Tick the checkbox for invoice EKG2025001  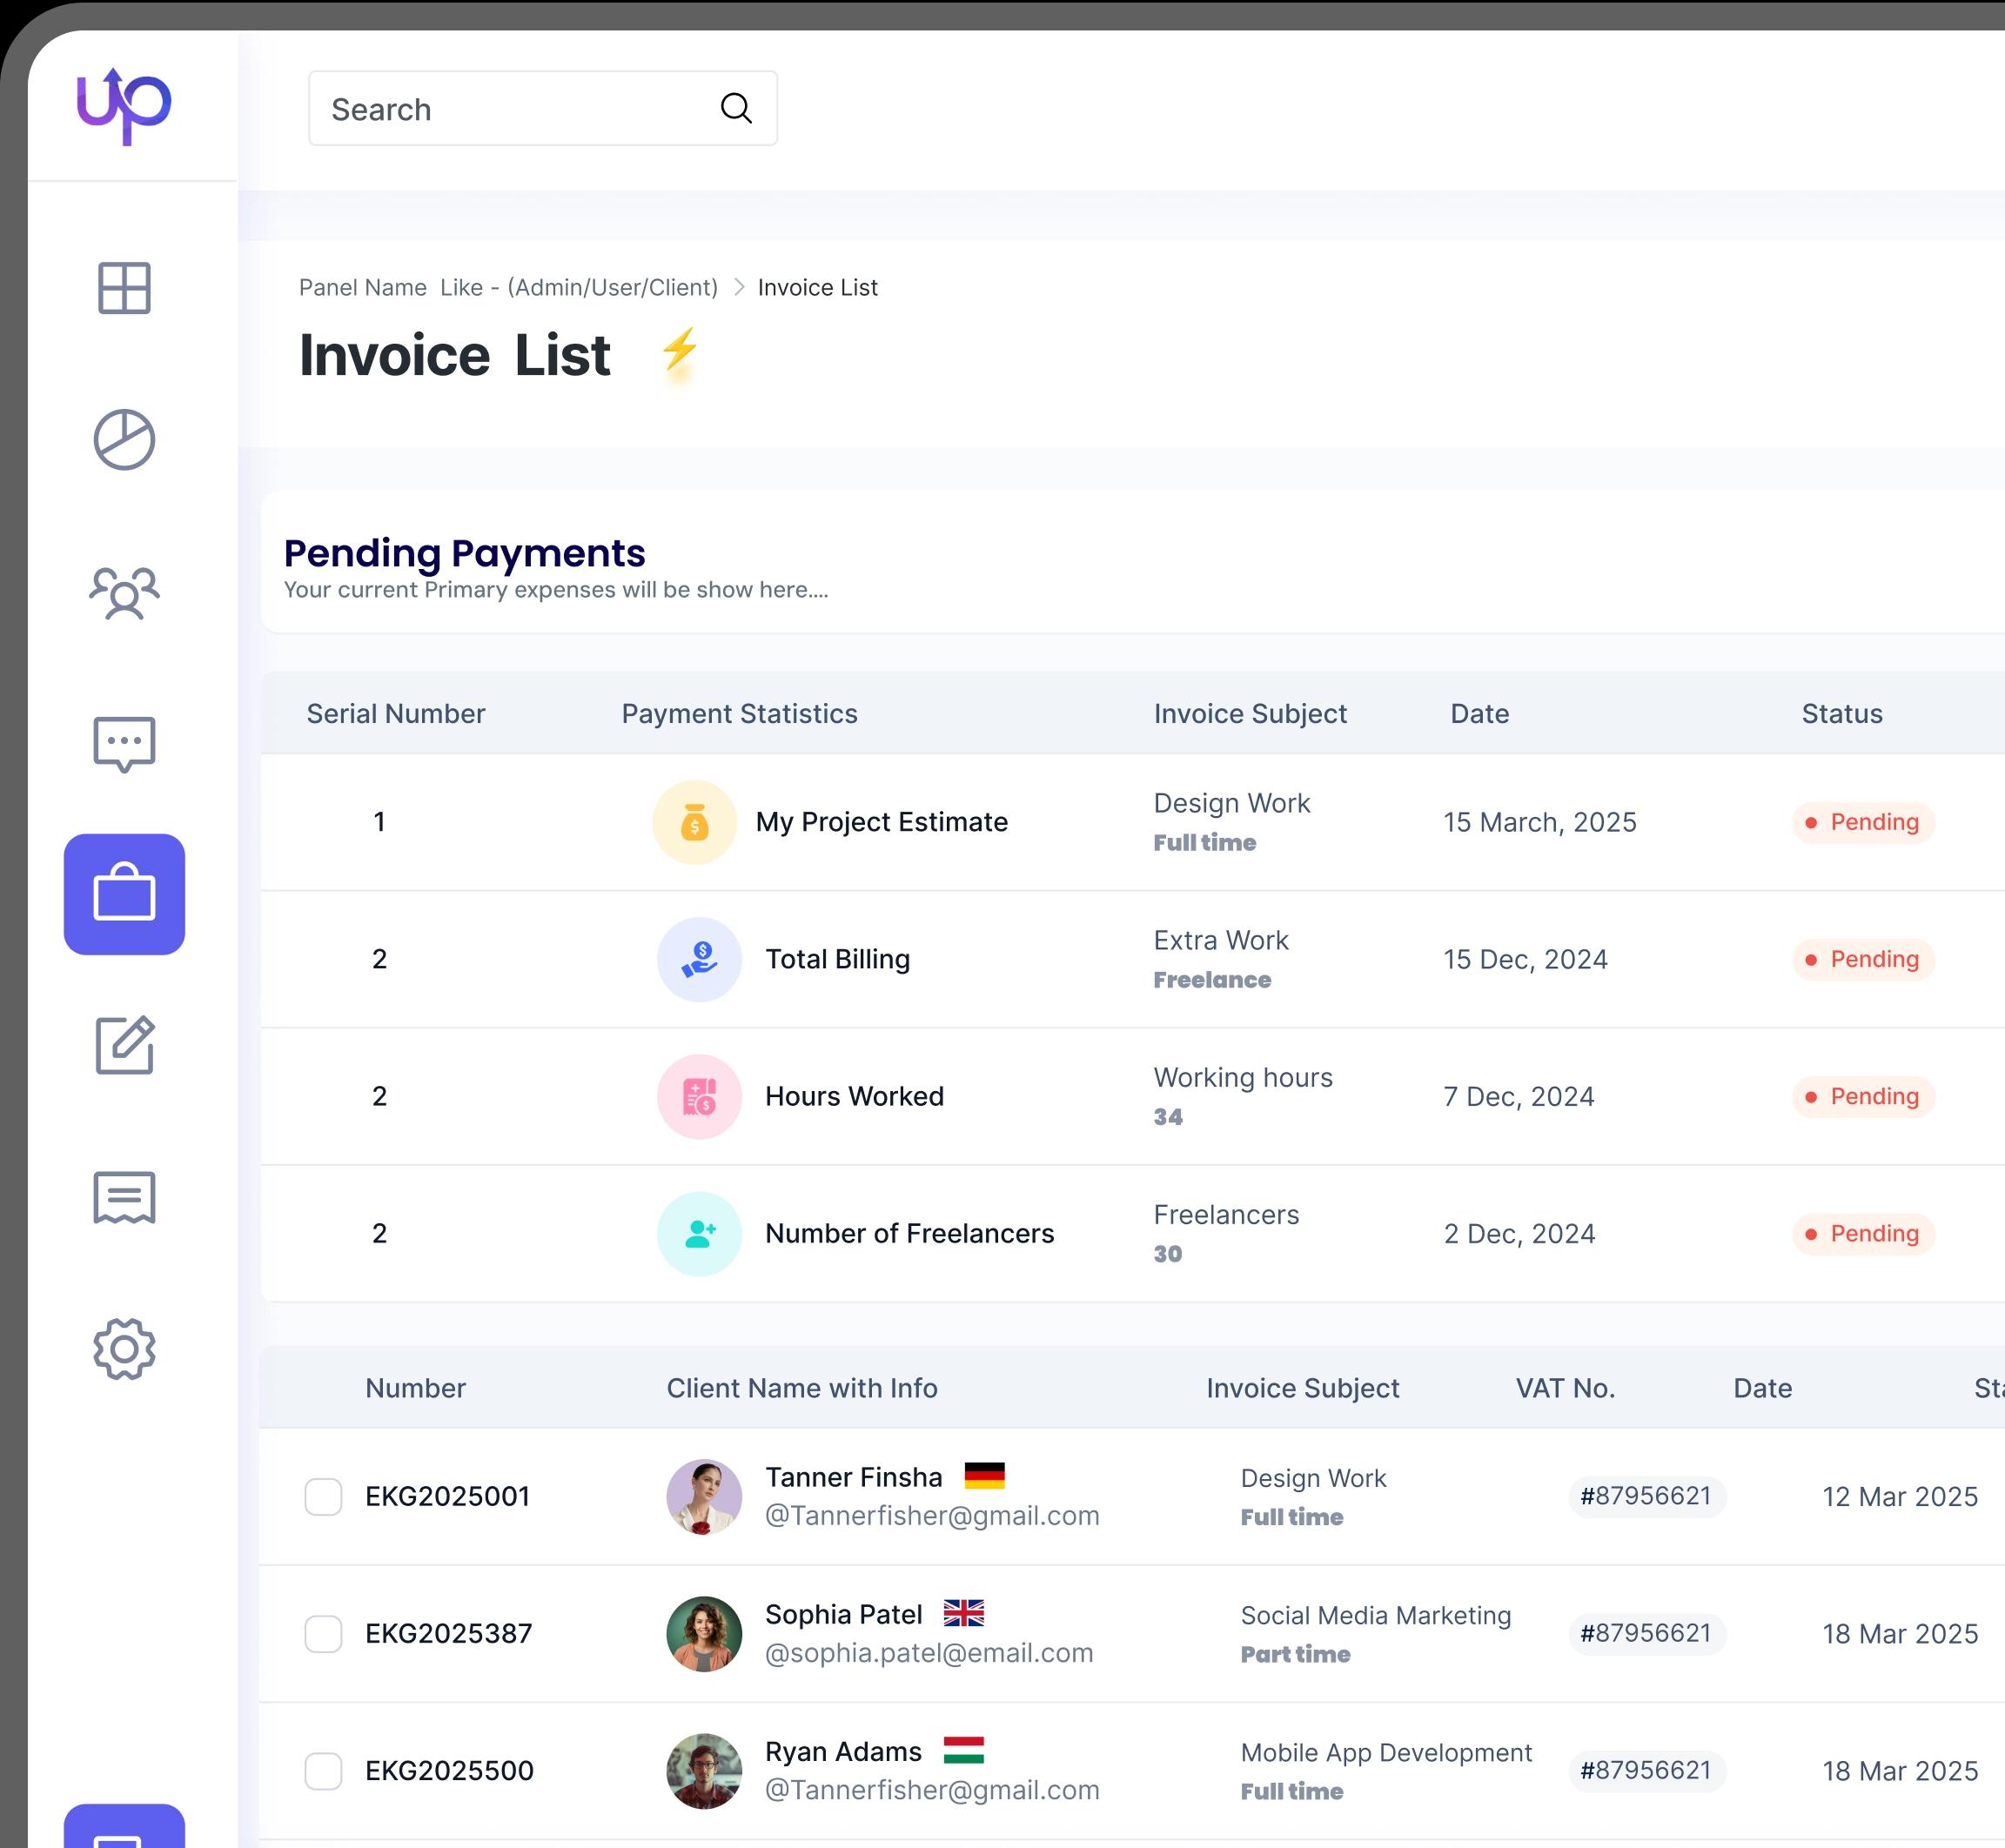point(323,1496)
